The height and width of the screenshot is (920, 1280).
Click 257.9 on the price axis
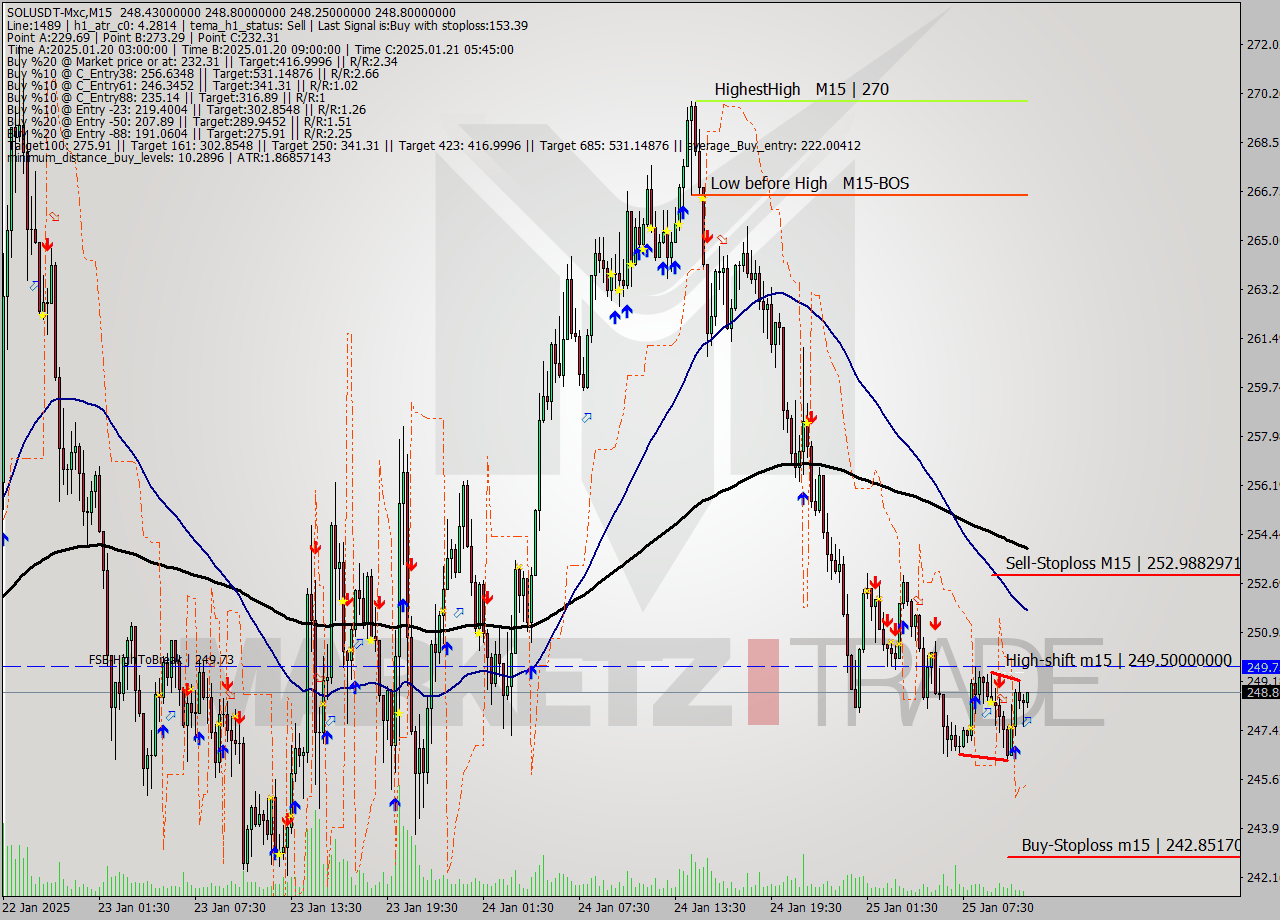1262,436
